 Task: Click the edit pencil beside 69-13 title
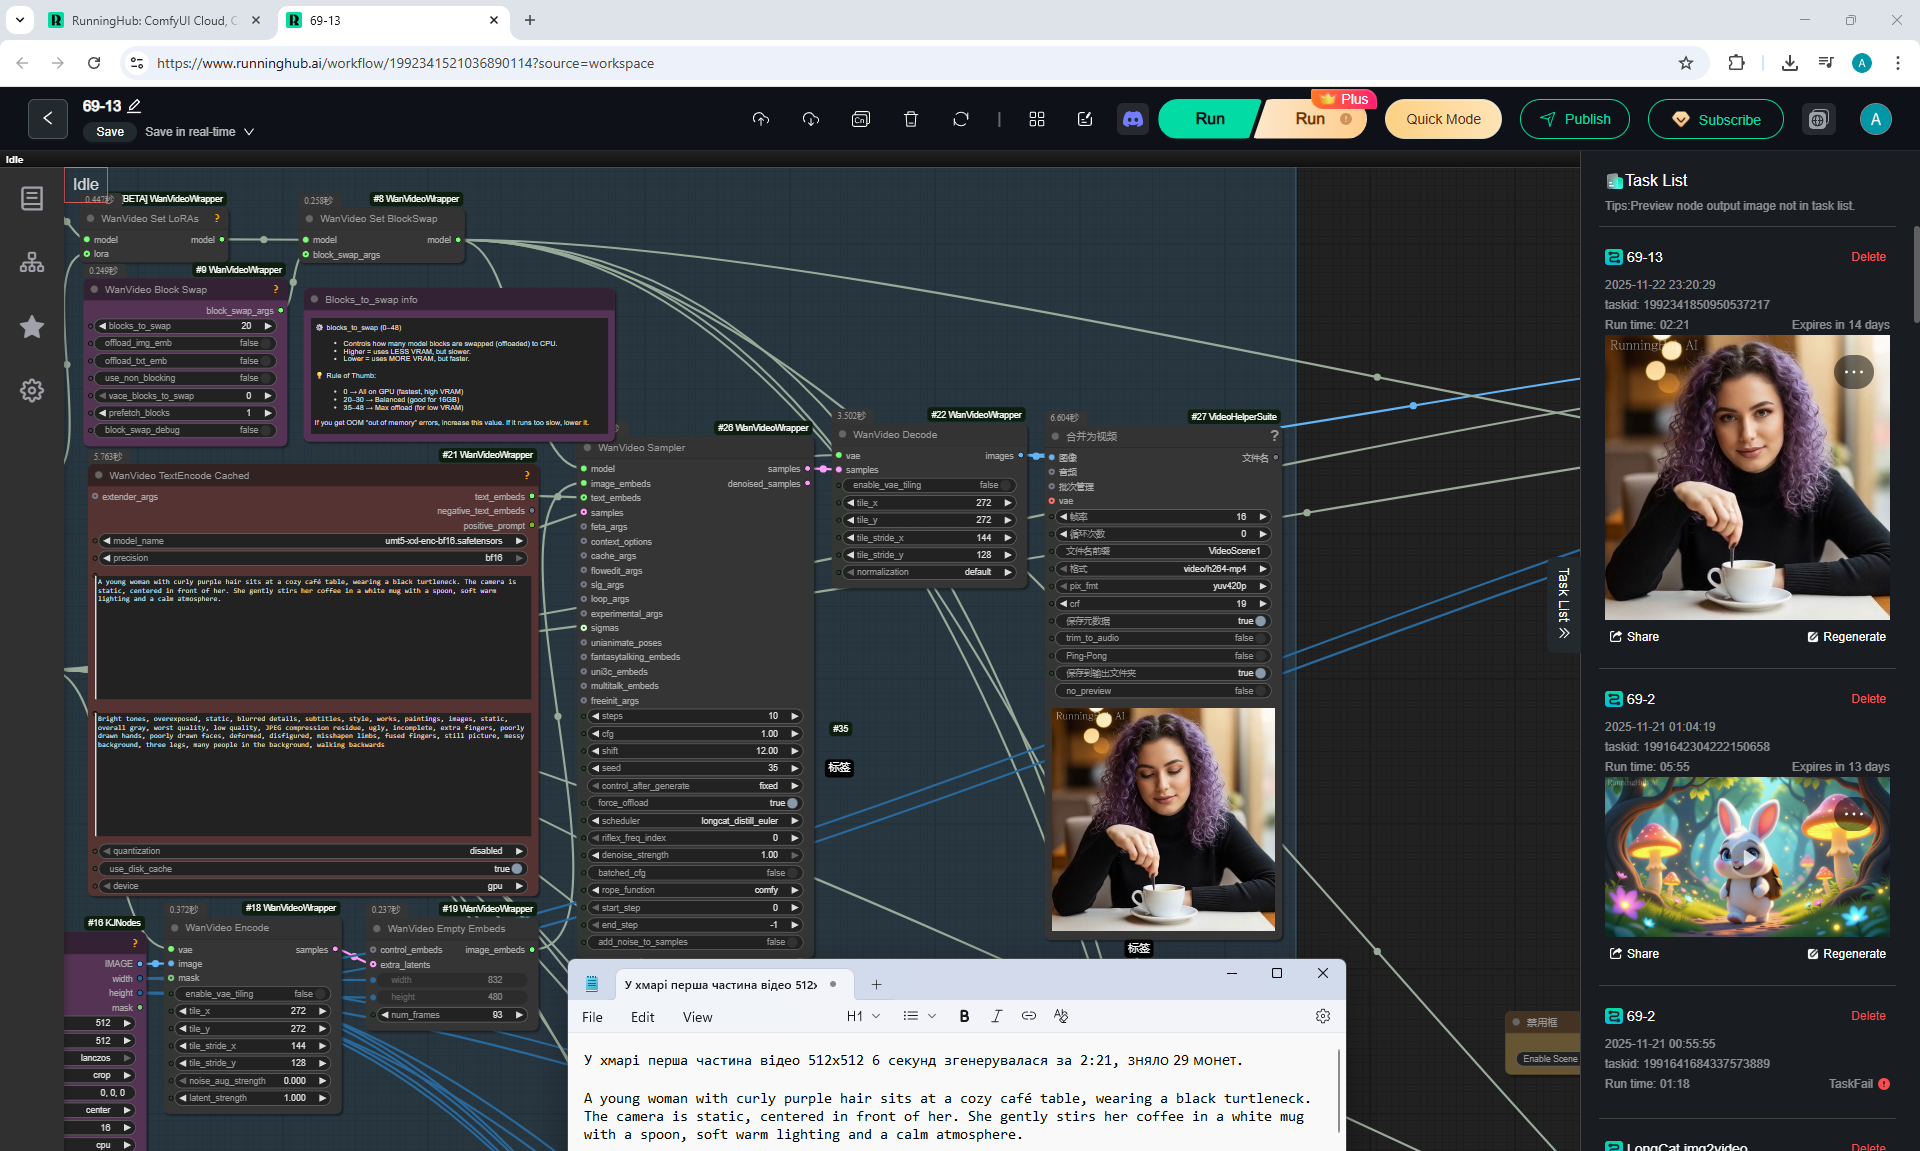click(x=135, y=106)
